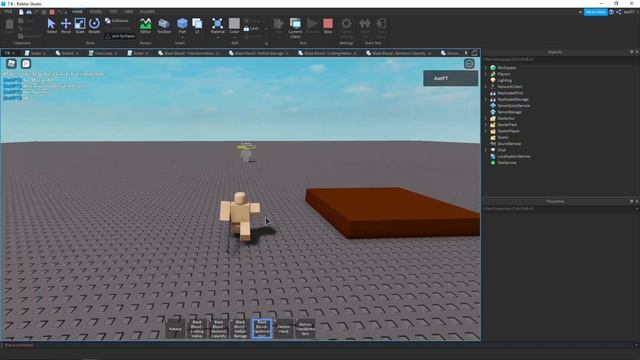The height and width of the screenshot is (360, 640).
Task: Click the Color swatch in the ribbon
Action: click(234, 24)
